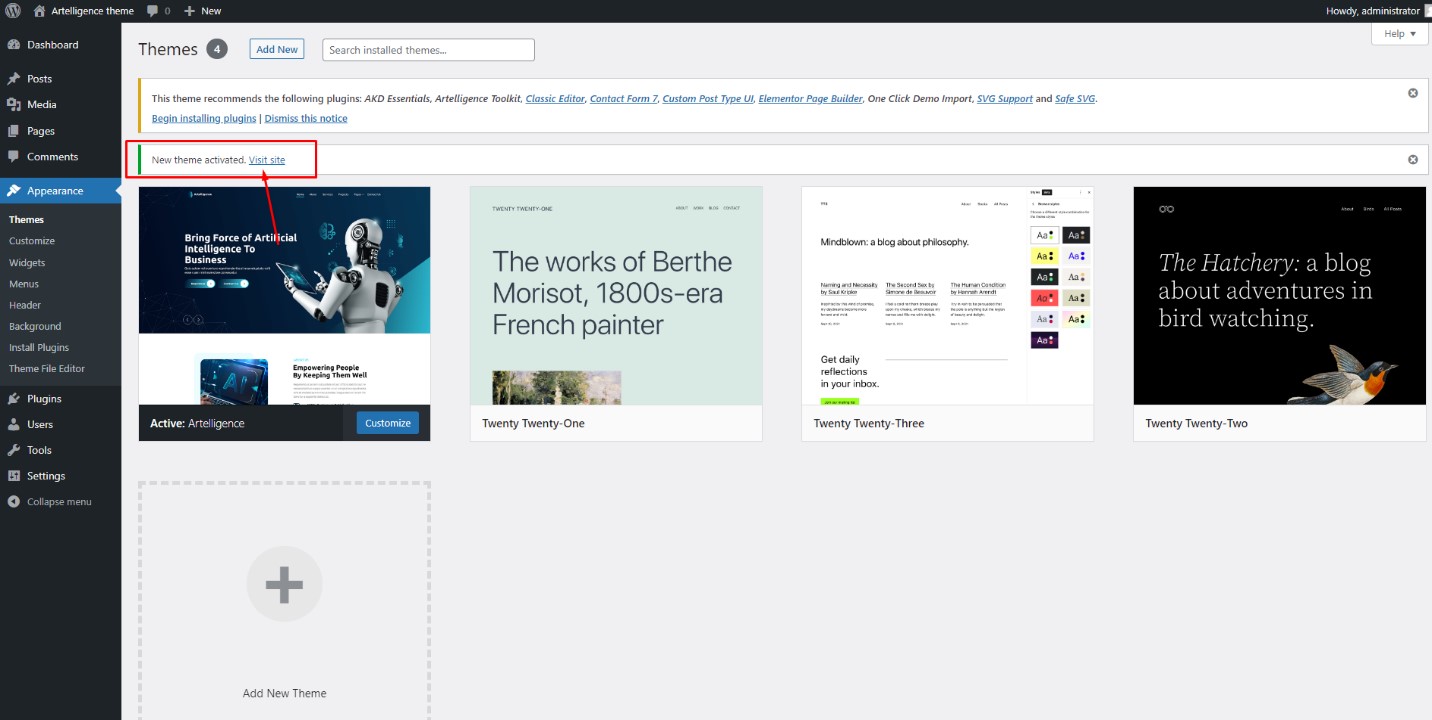The height and width of the screenshot is (720, 1432).
Task: Open the Twenty Twenty-Three theme thumbnail
Action: click(948, 296)
